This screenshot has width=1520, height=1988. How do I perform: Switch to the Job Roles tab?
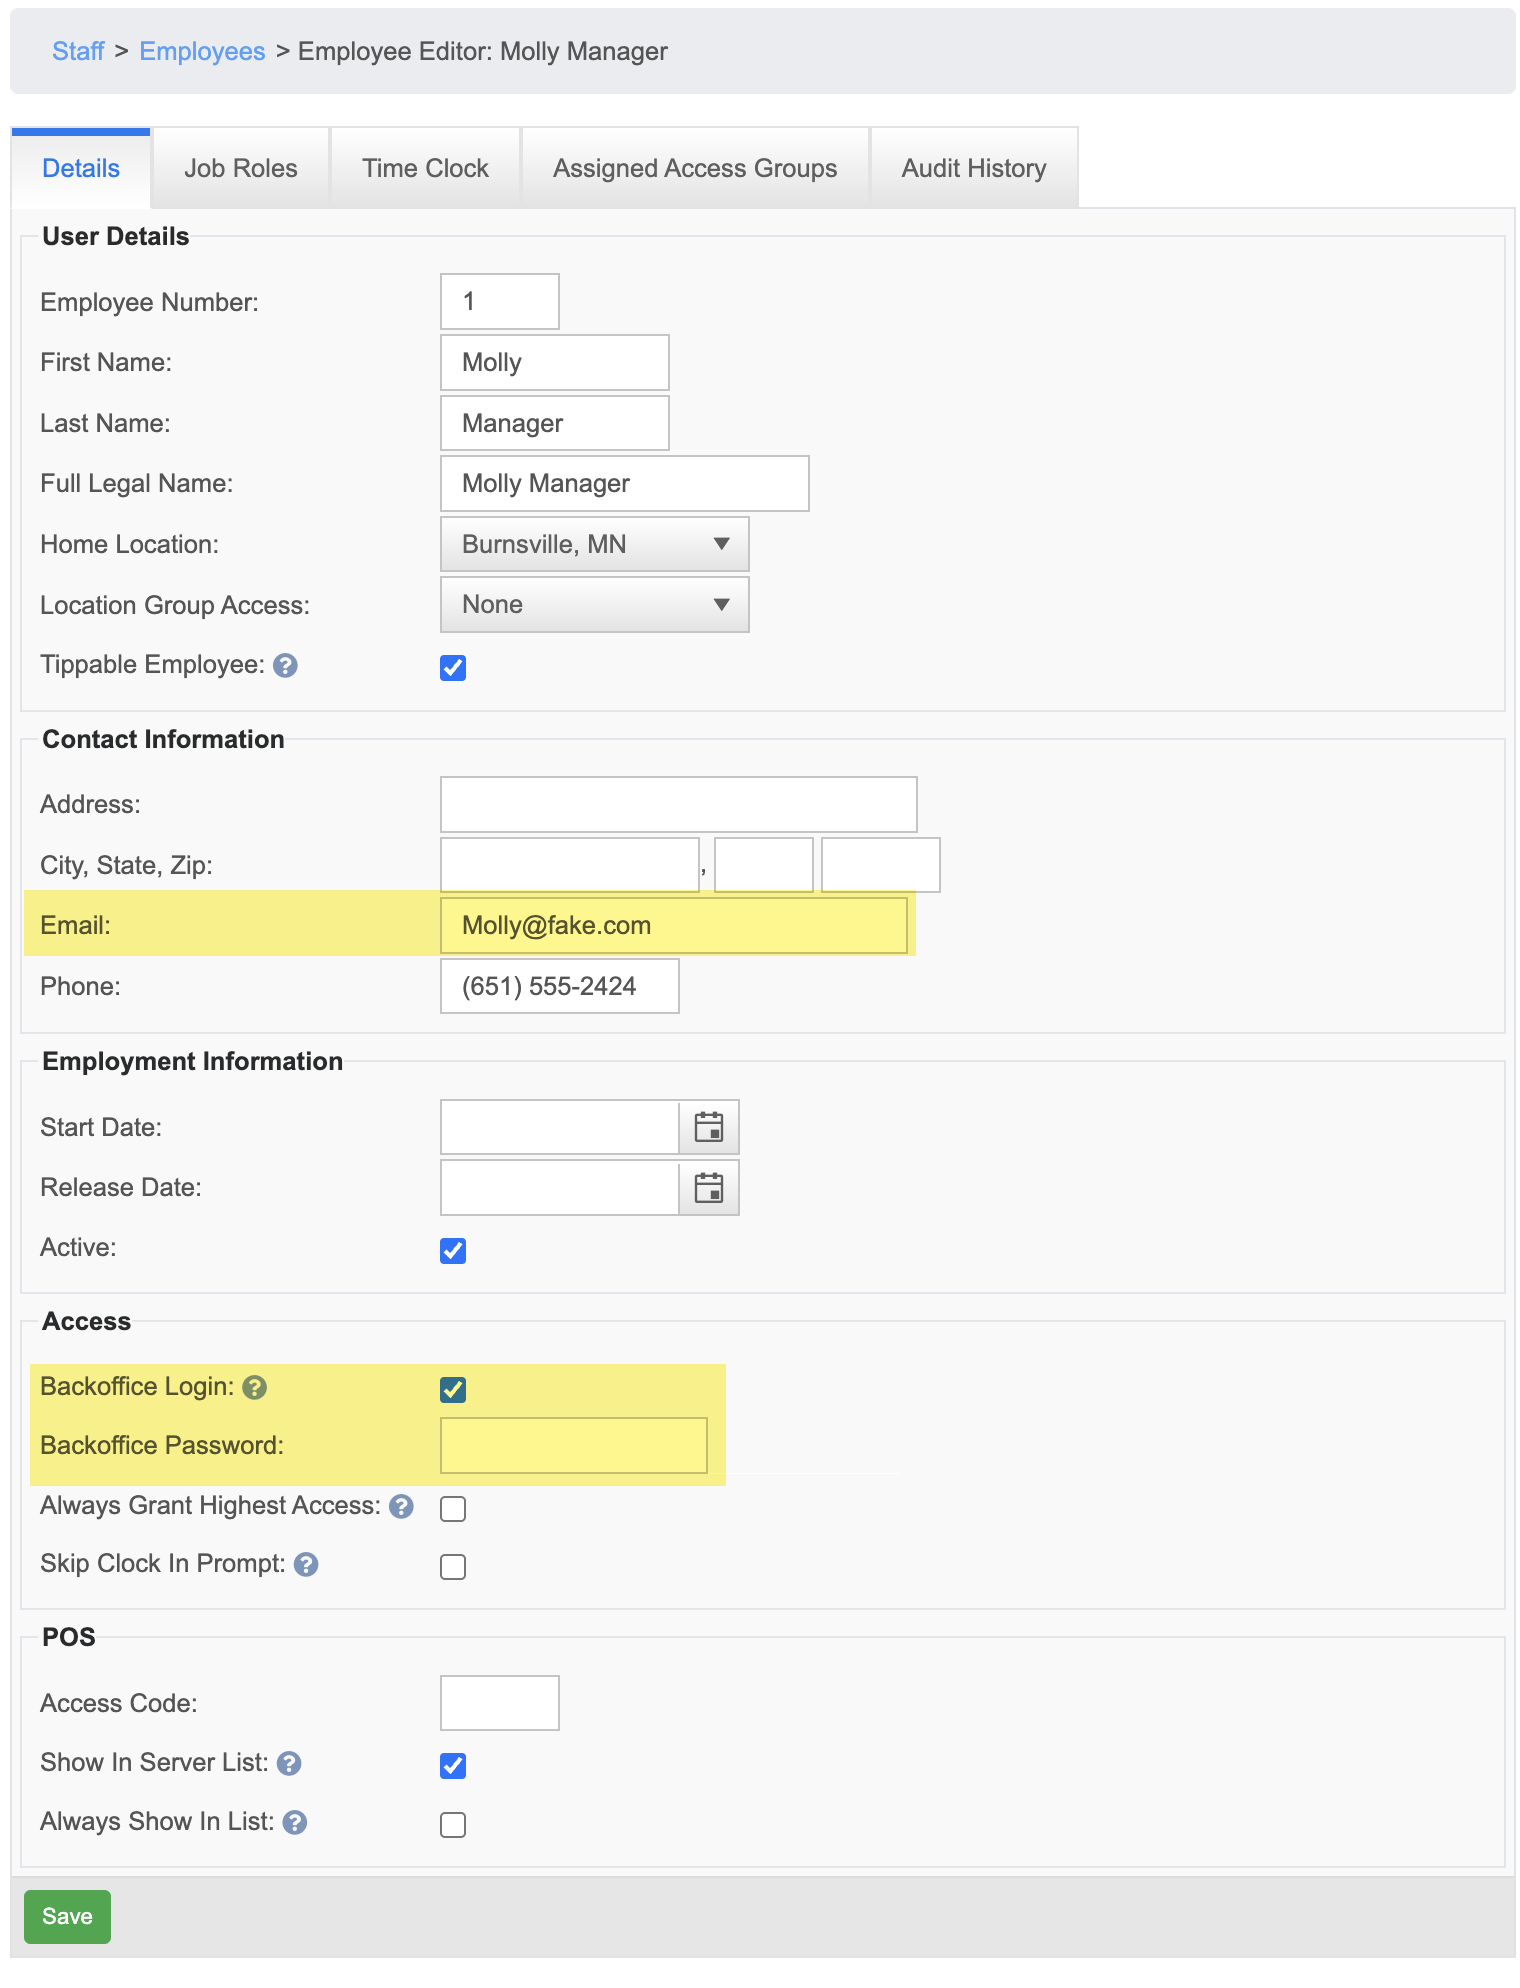(240, 169)
